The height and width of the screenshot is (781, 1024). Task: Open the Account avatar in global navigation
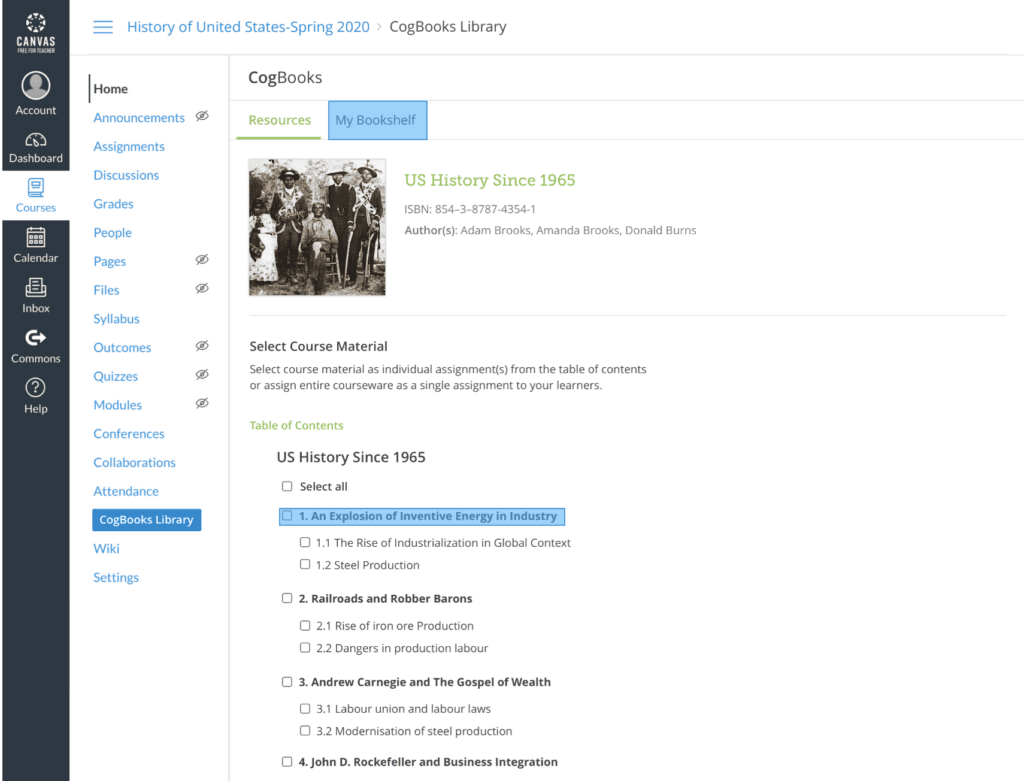(x=36, y=86)
